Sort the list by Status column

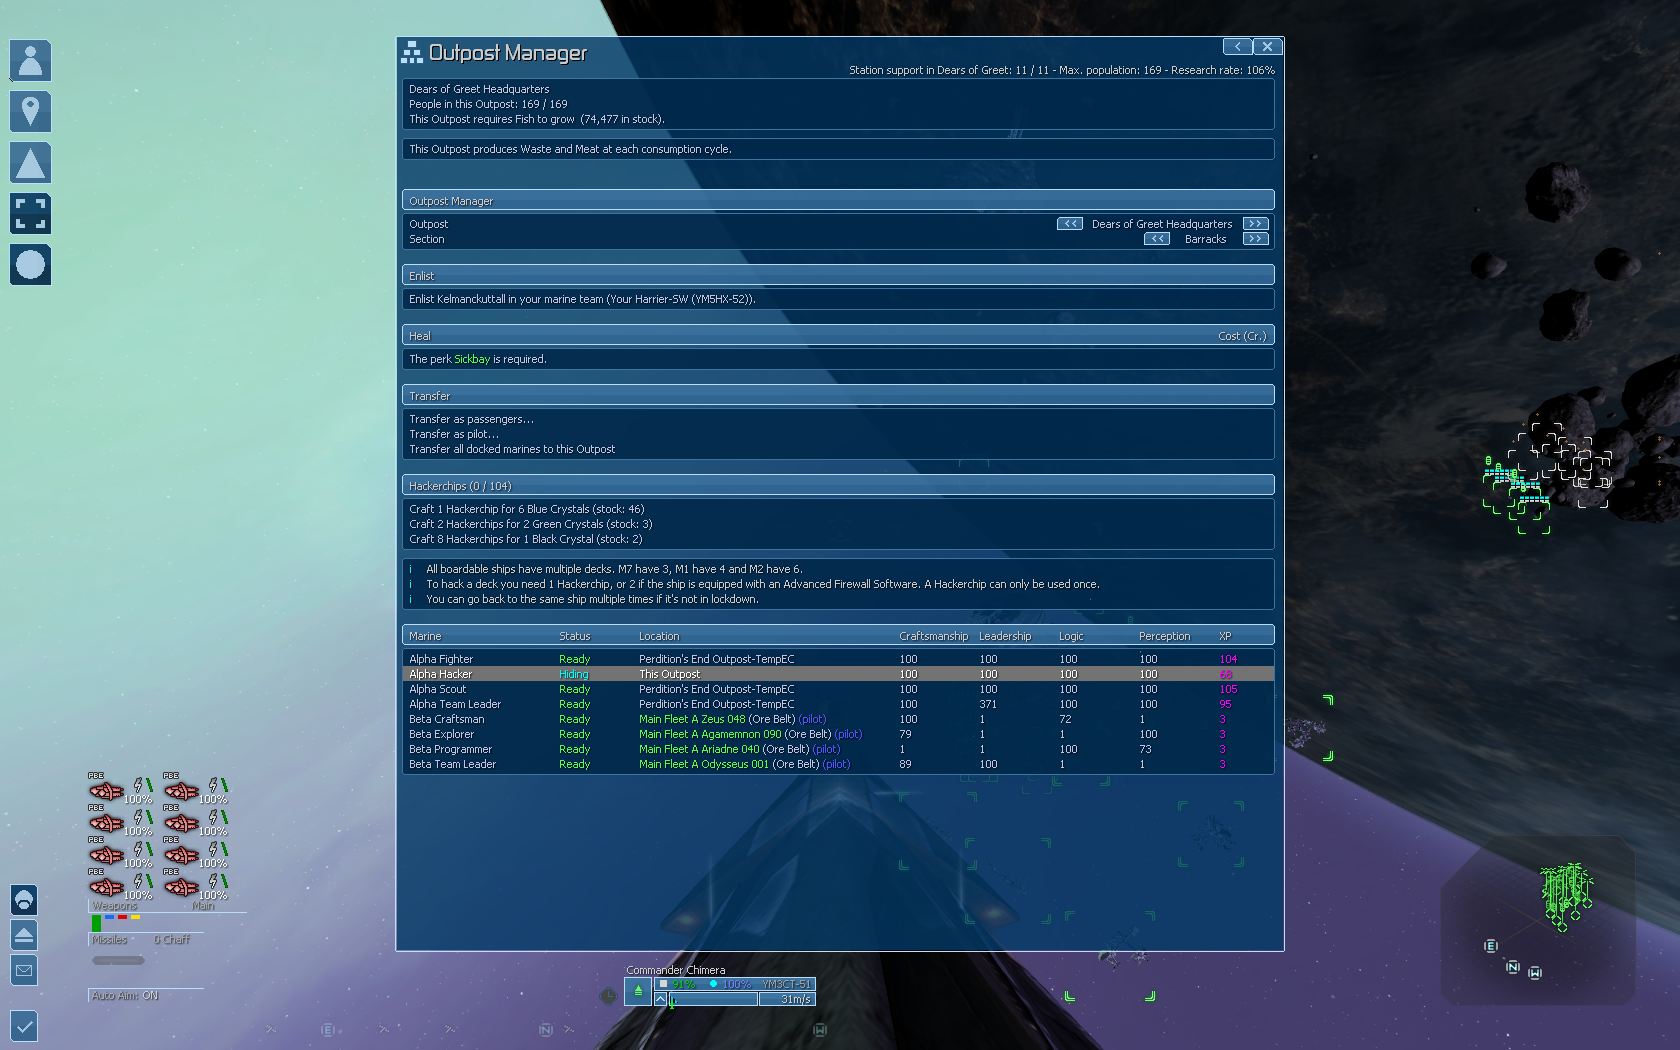point(574,636)
